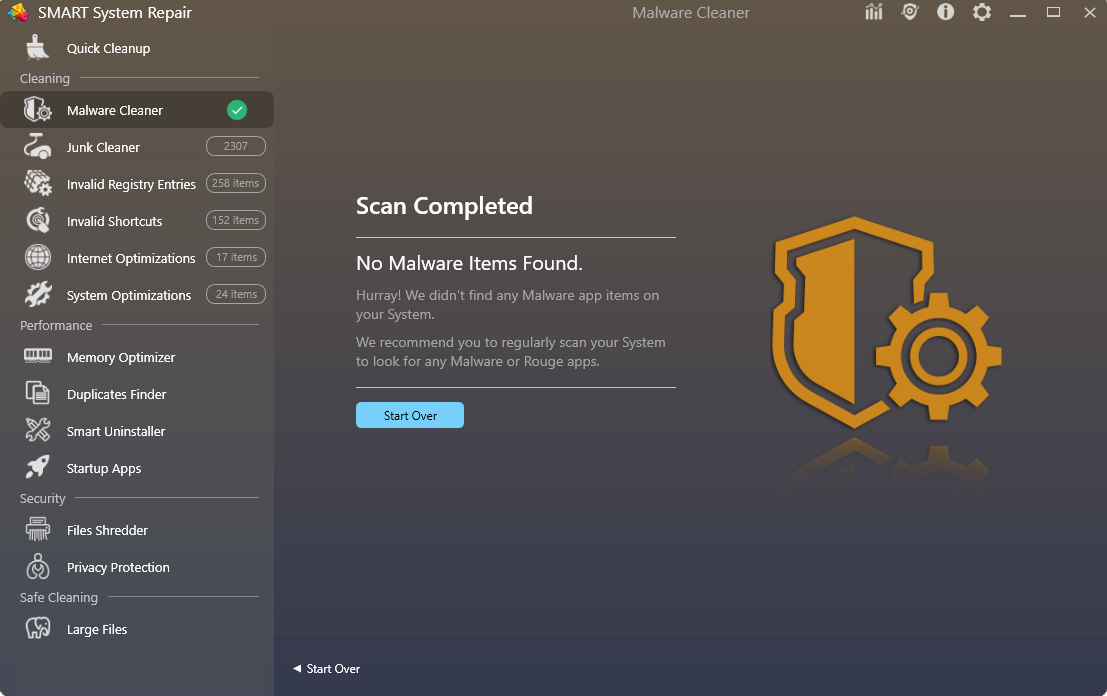Click the Invalid Registry Entries cubes icon
The height and width of the screenshot is (696, 1107).
click(x=37, y=184)
